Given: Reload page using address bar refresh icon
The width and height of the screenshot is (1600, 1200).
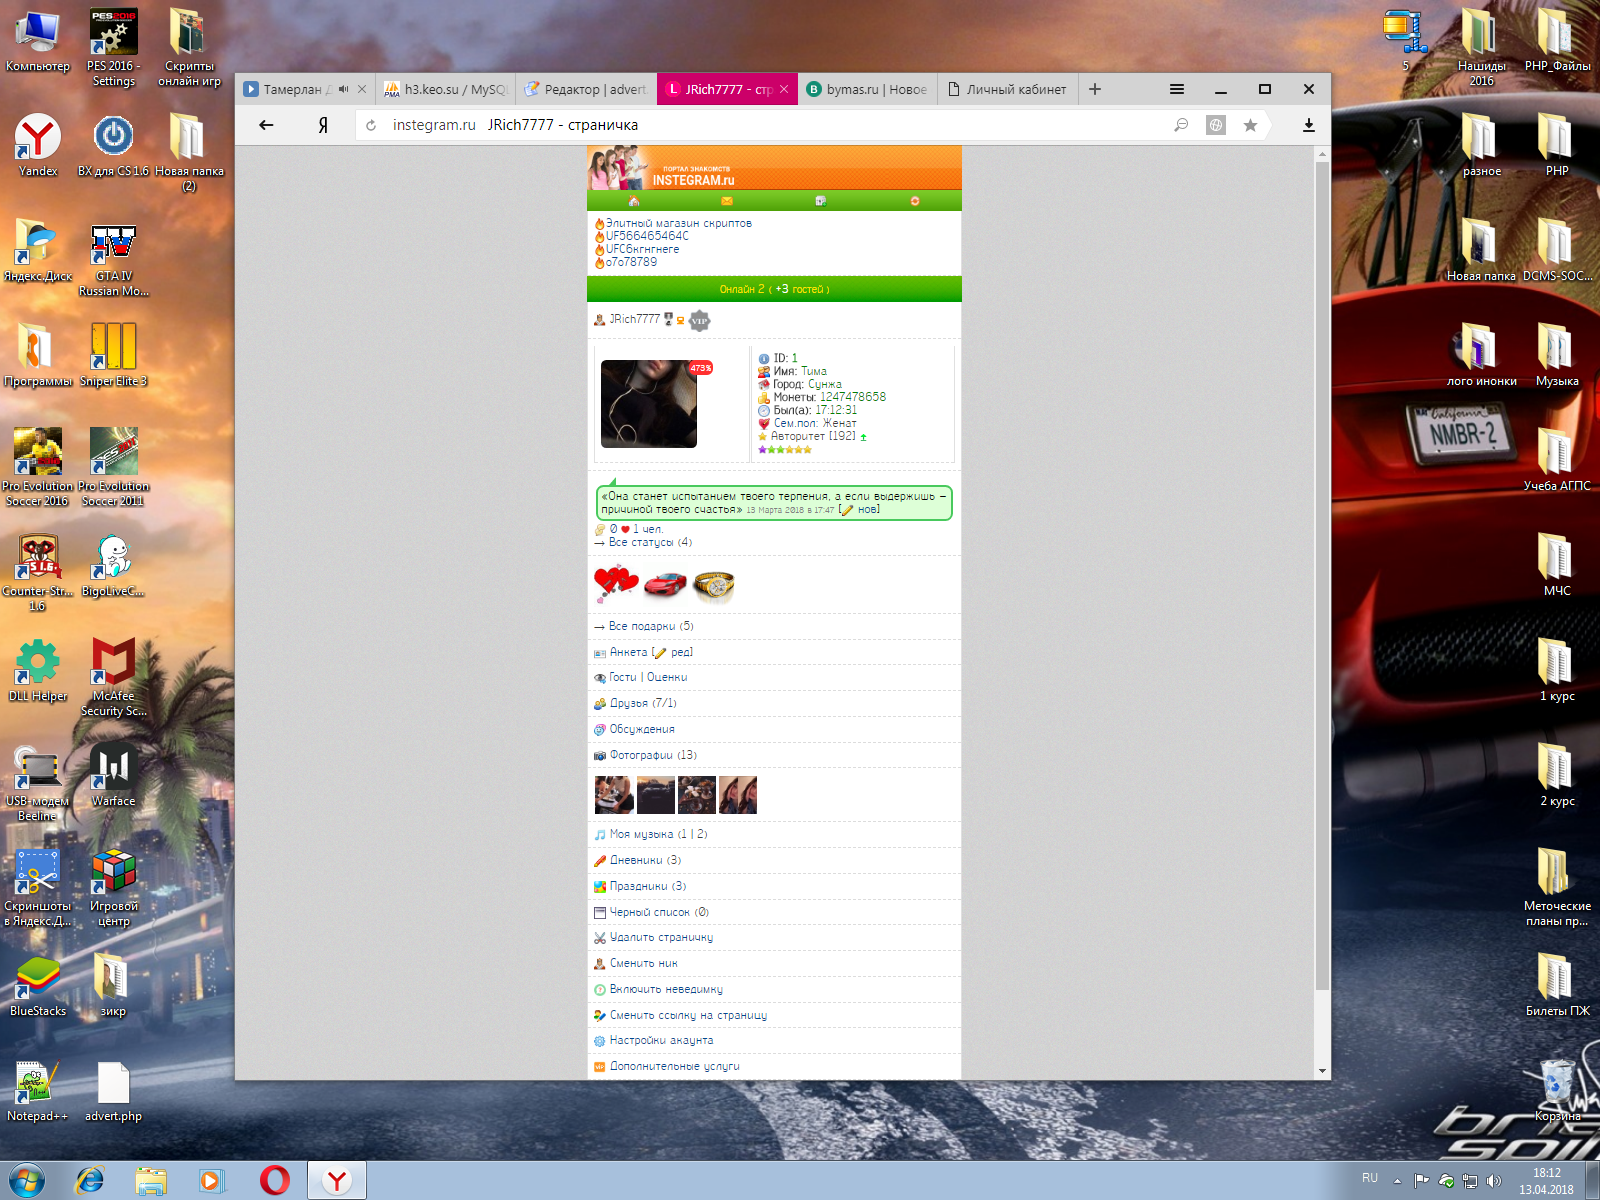Looking at the screenshot, I should [x=371, y=125].
